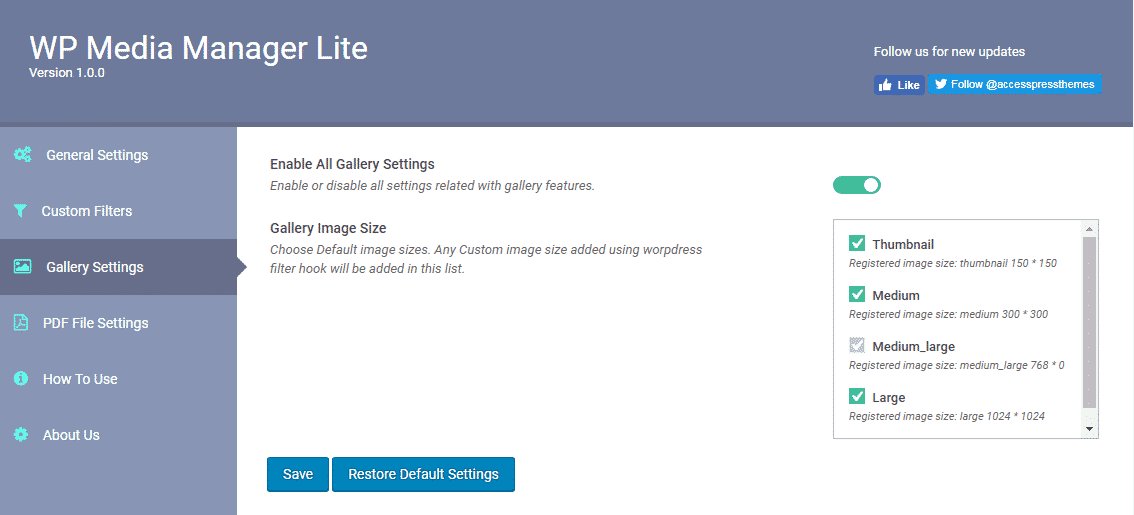Screen dimensions: 1134x515
Task: Click 'Registered image size: large 1024 * 1024' text
Action: click(947, 416)
